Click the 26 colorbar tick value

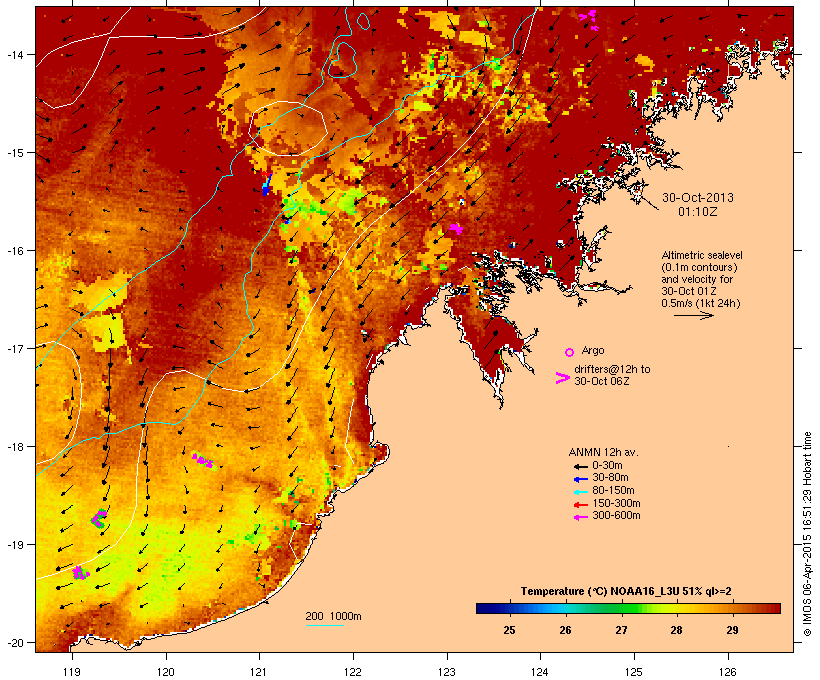pyautogui.click(x=565, y=630)
